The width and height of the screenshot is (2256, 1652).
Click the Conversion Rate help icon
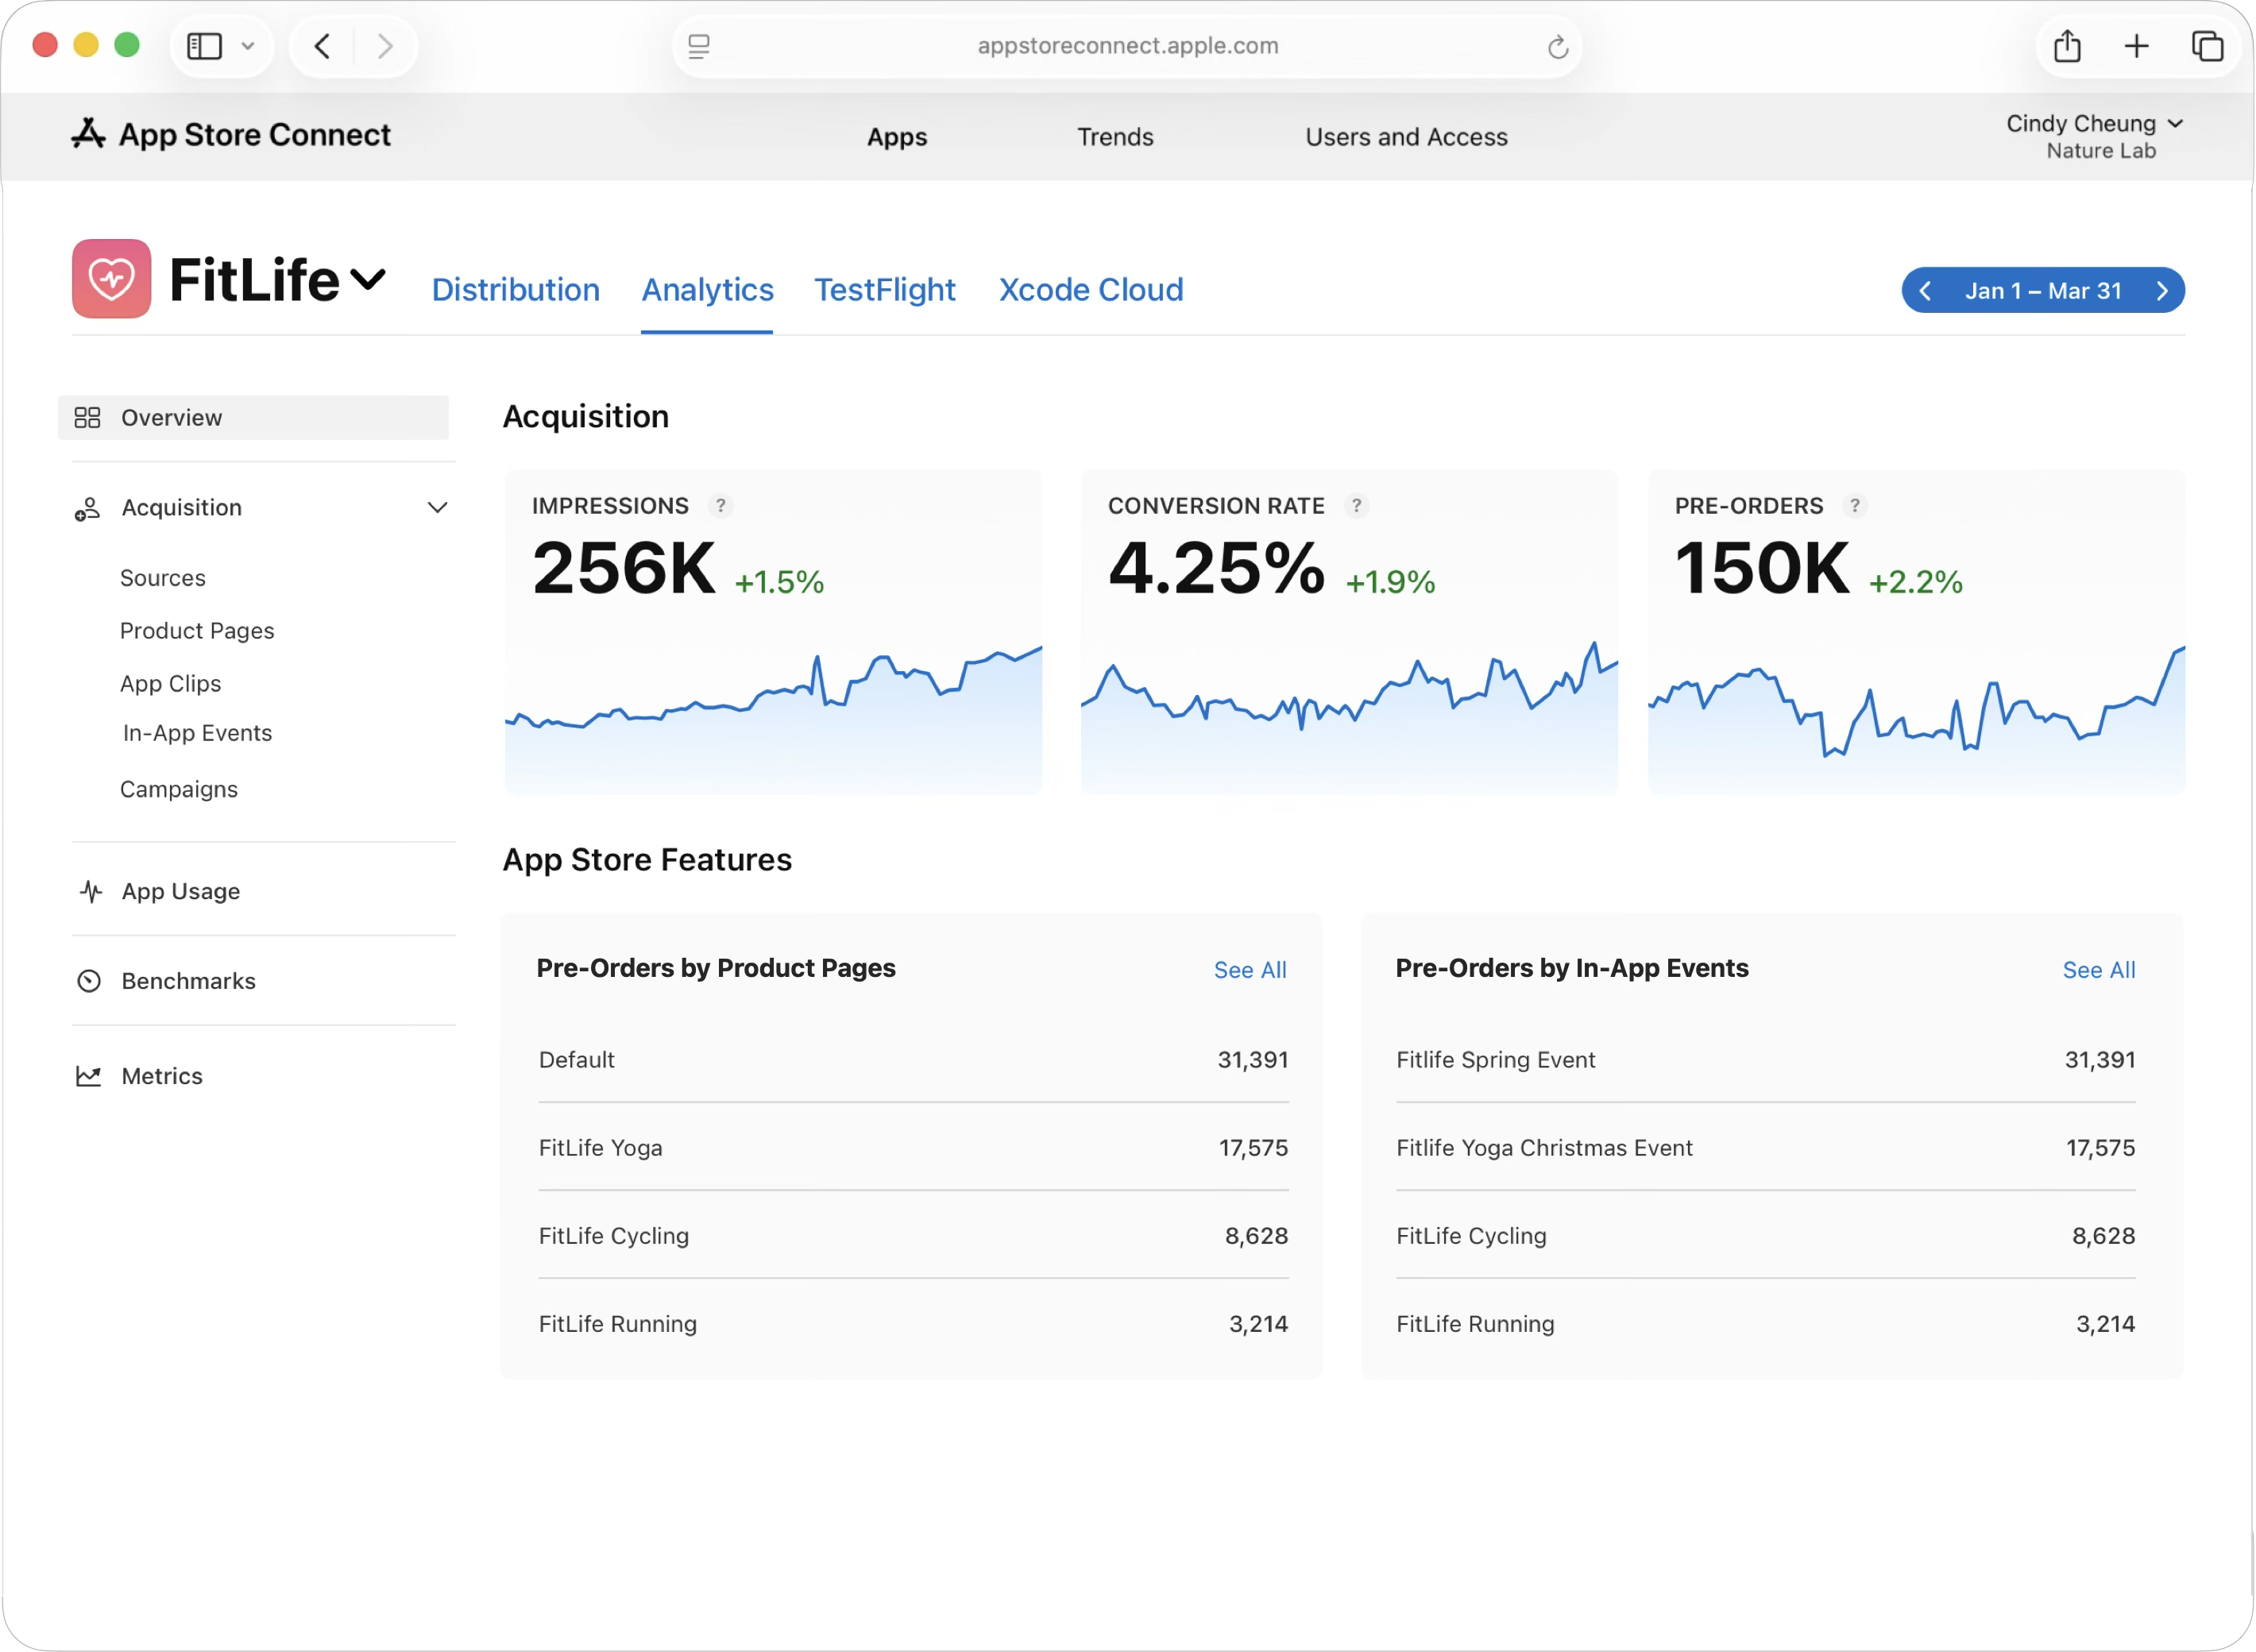click(1356, 506)
